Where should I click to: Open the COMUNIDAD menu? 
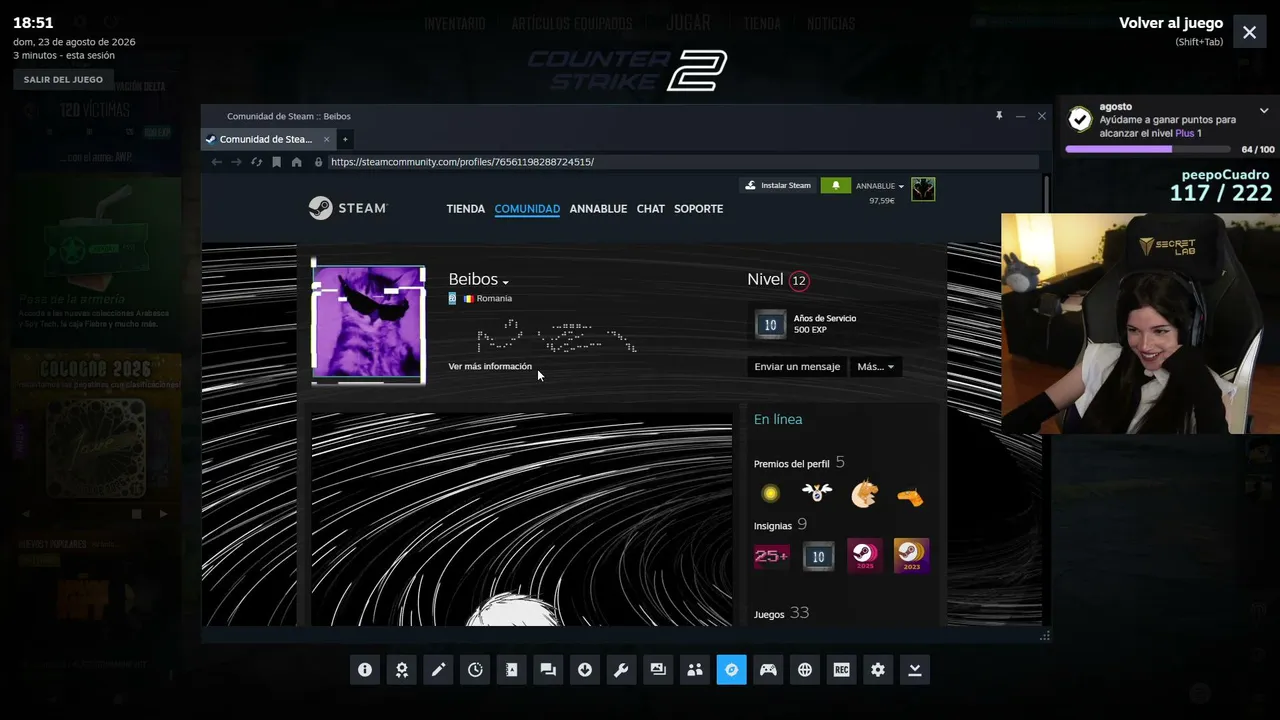pos(527,209)
